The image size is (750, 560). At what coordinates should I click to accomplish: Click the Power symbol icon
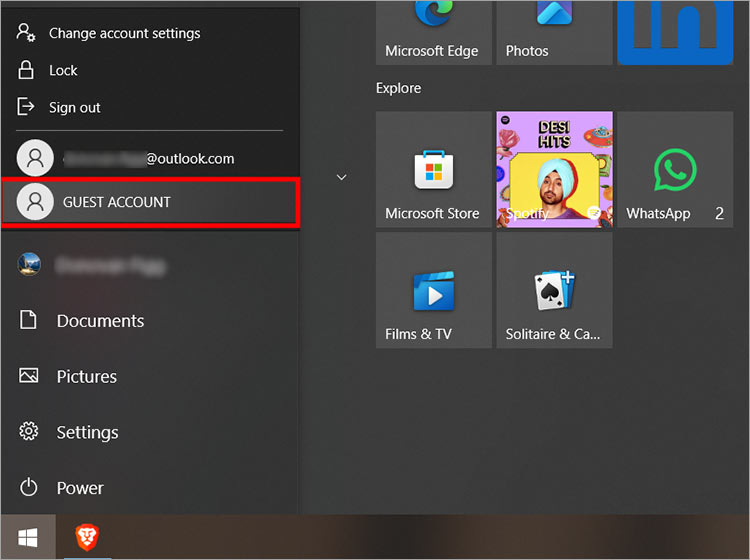pos(29,487)
